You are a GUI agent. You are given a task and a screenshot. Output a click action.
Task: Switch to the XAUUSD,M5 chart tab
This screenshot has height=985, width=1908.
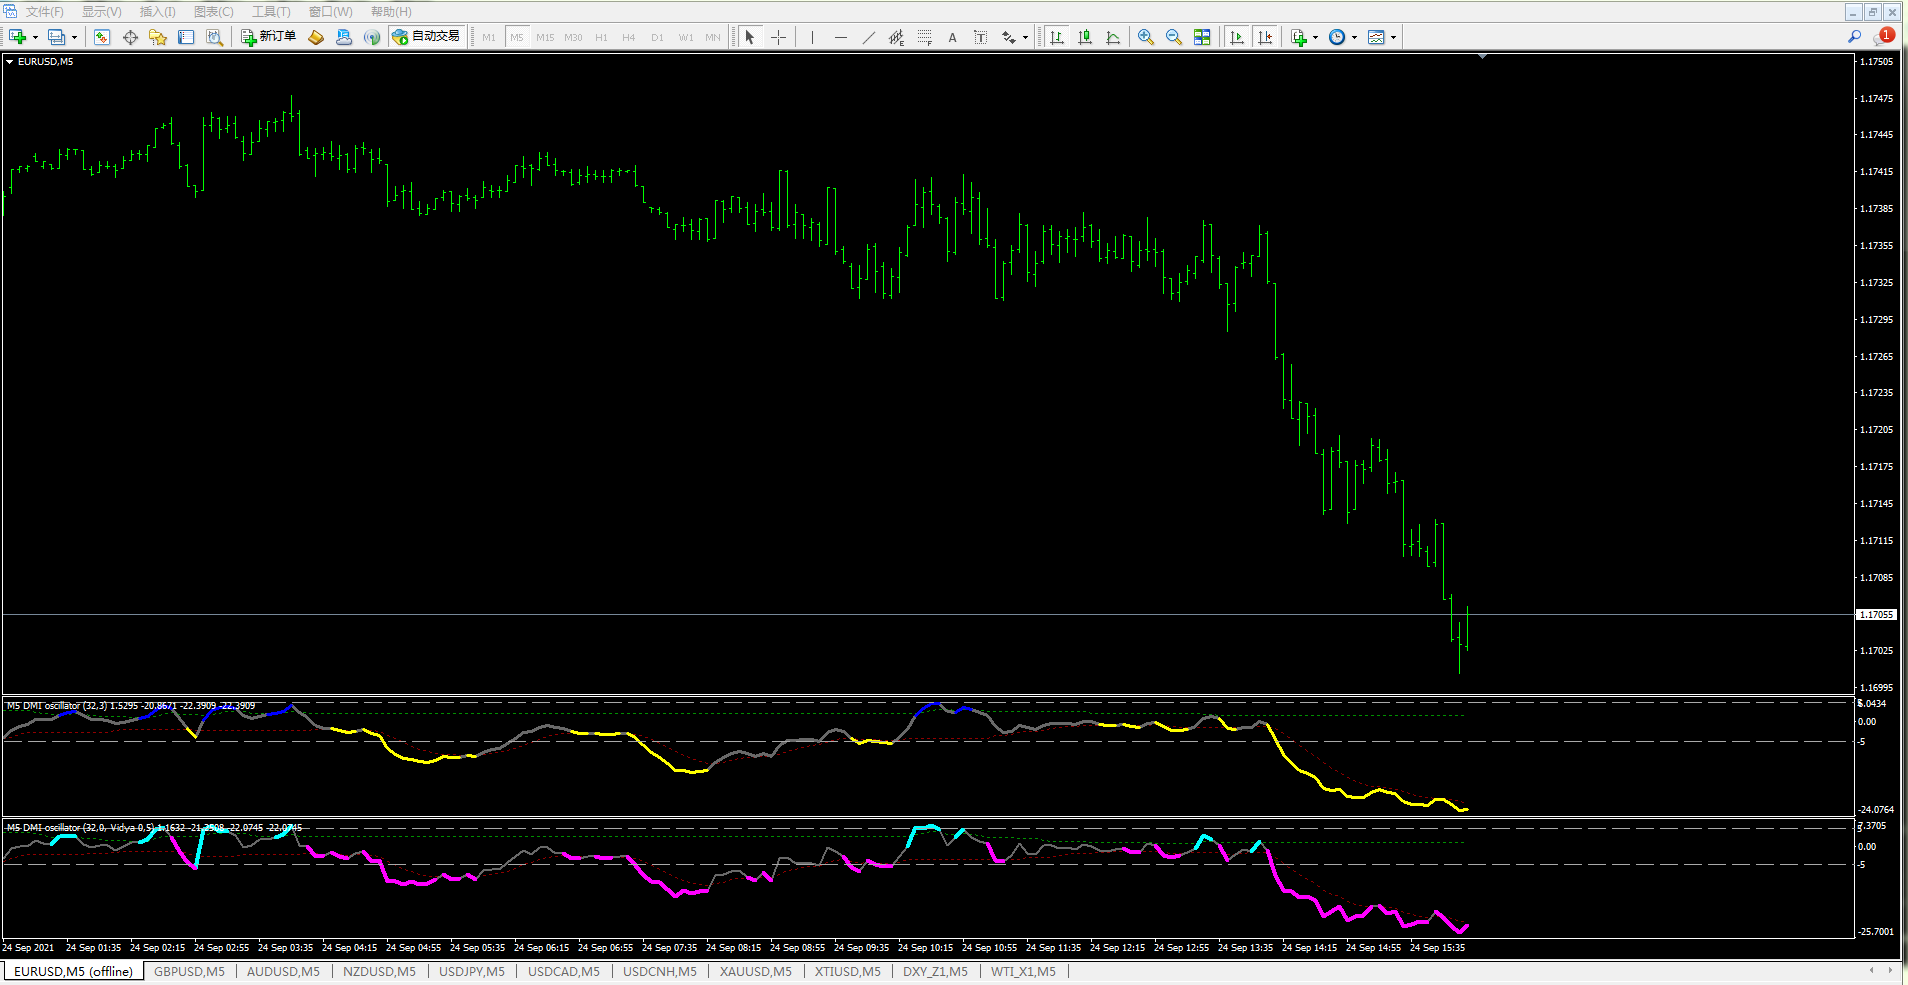coord(755,971)
